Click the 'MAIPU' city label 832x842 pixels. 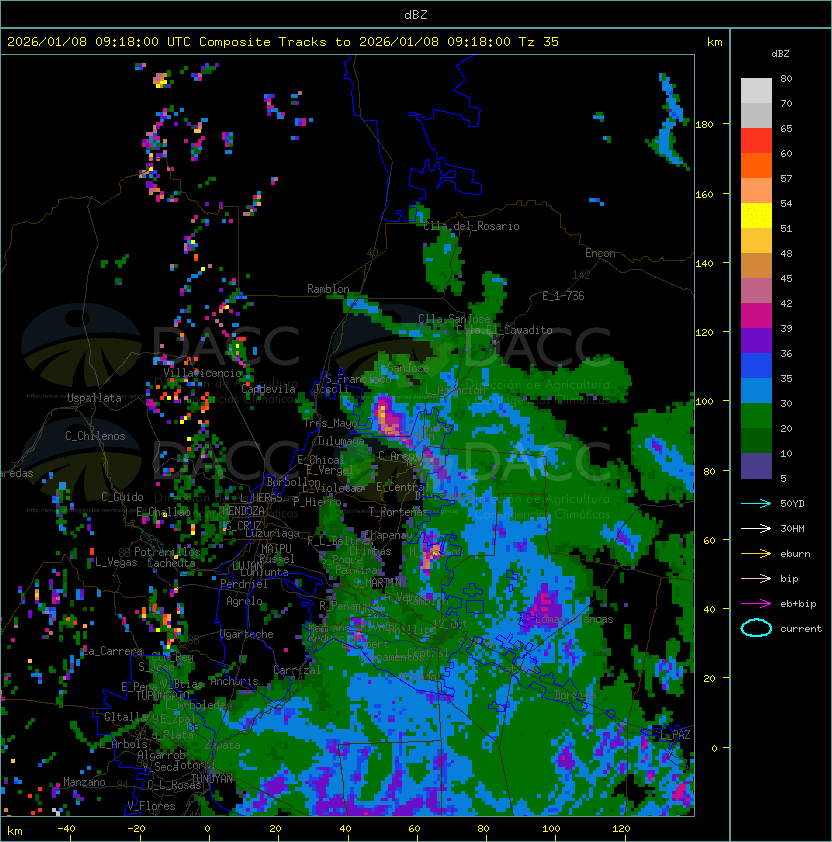click(x=276, y=549)
